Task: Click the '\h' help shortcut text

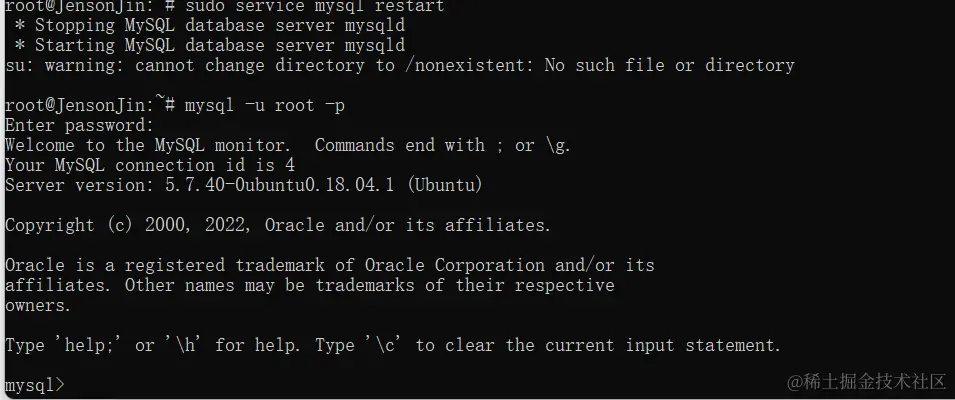Action: coord(183,345)
